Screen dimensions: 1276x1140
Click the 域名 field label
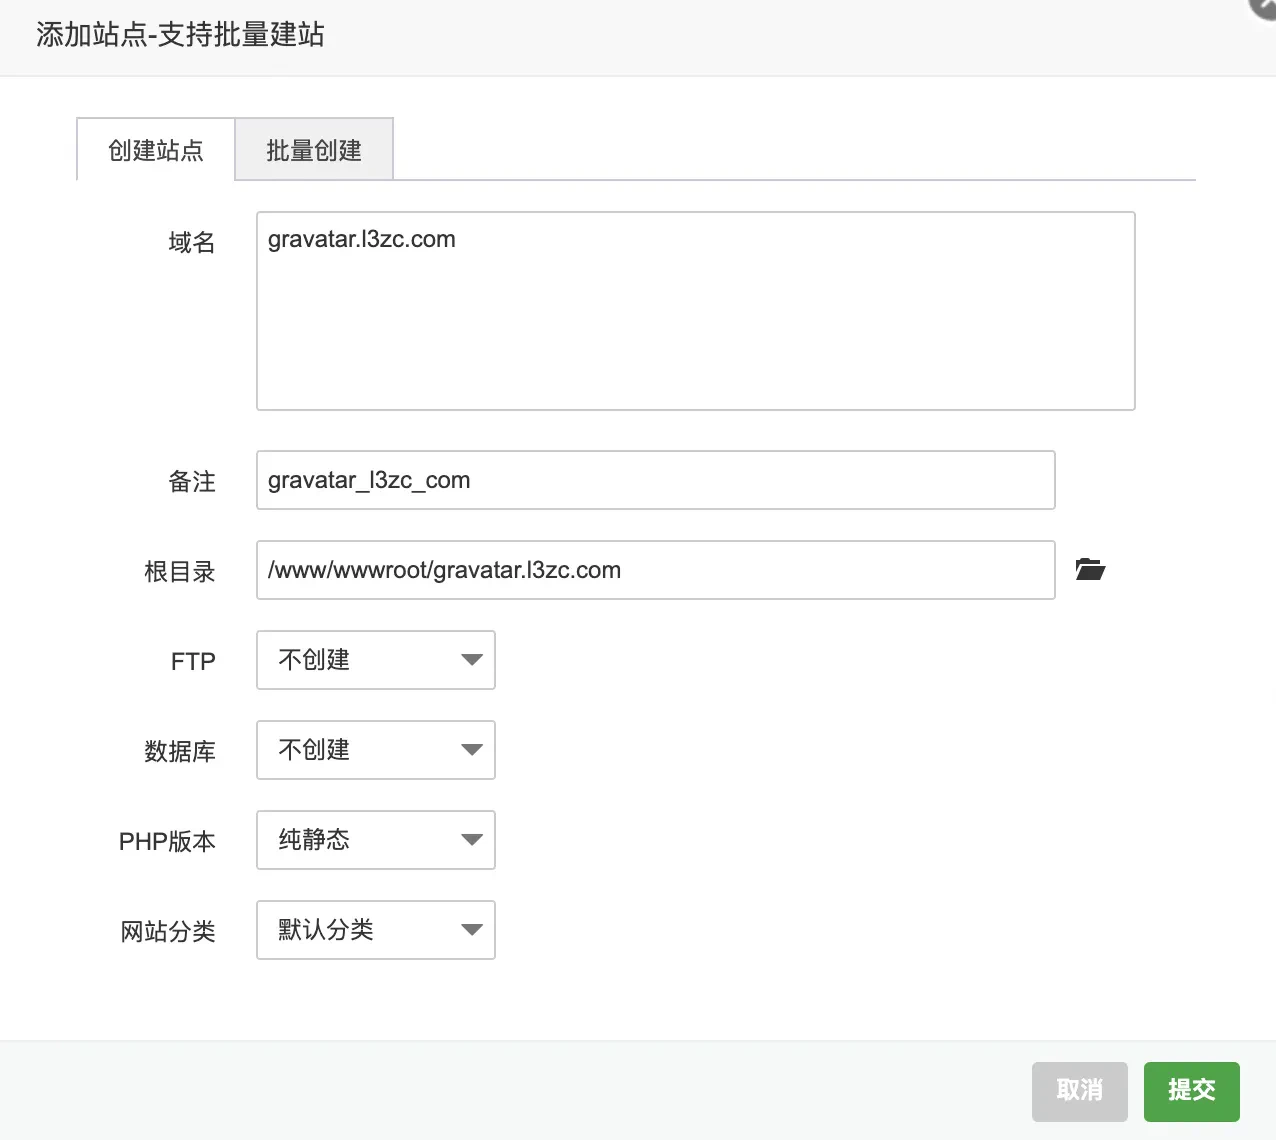tap(191, 241)
